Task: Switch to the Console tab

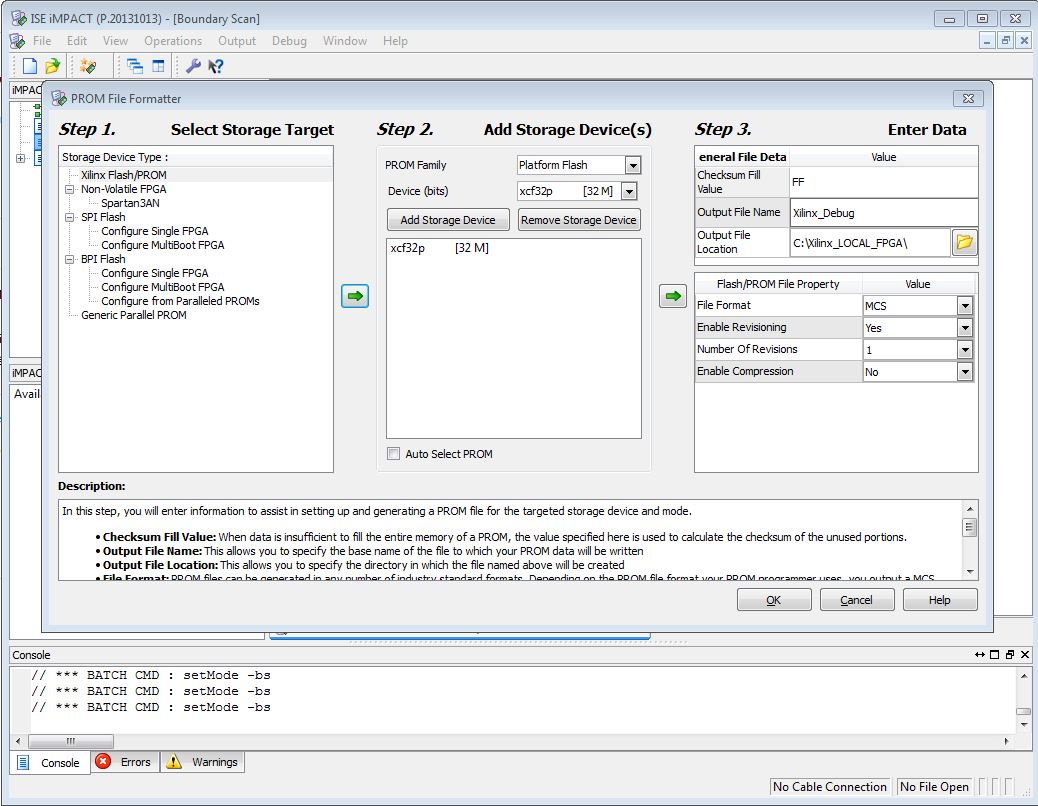Action: coord(49,762)
